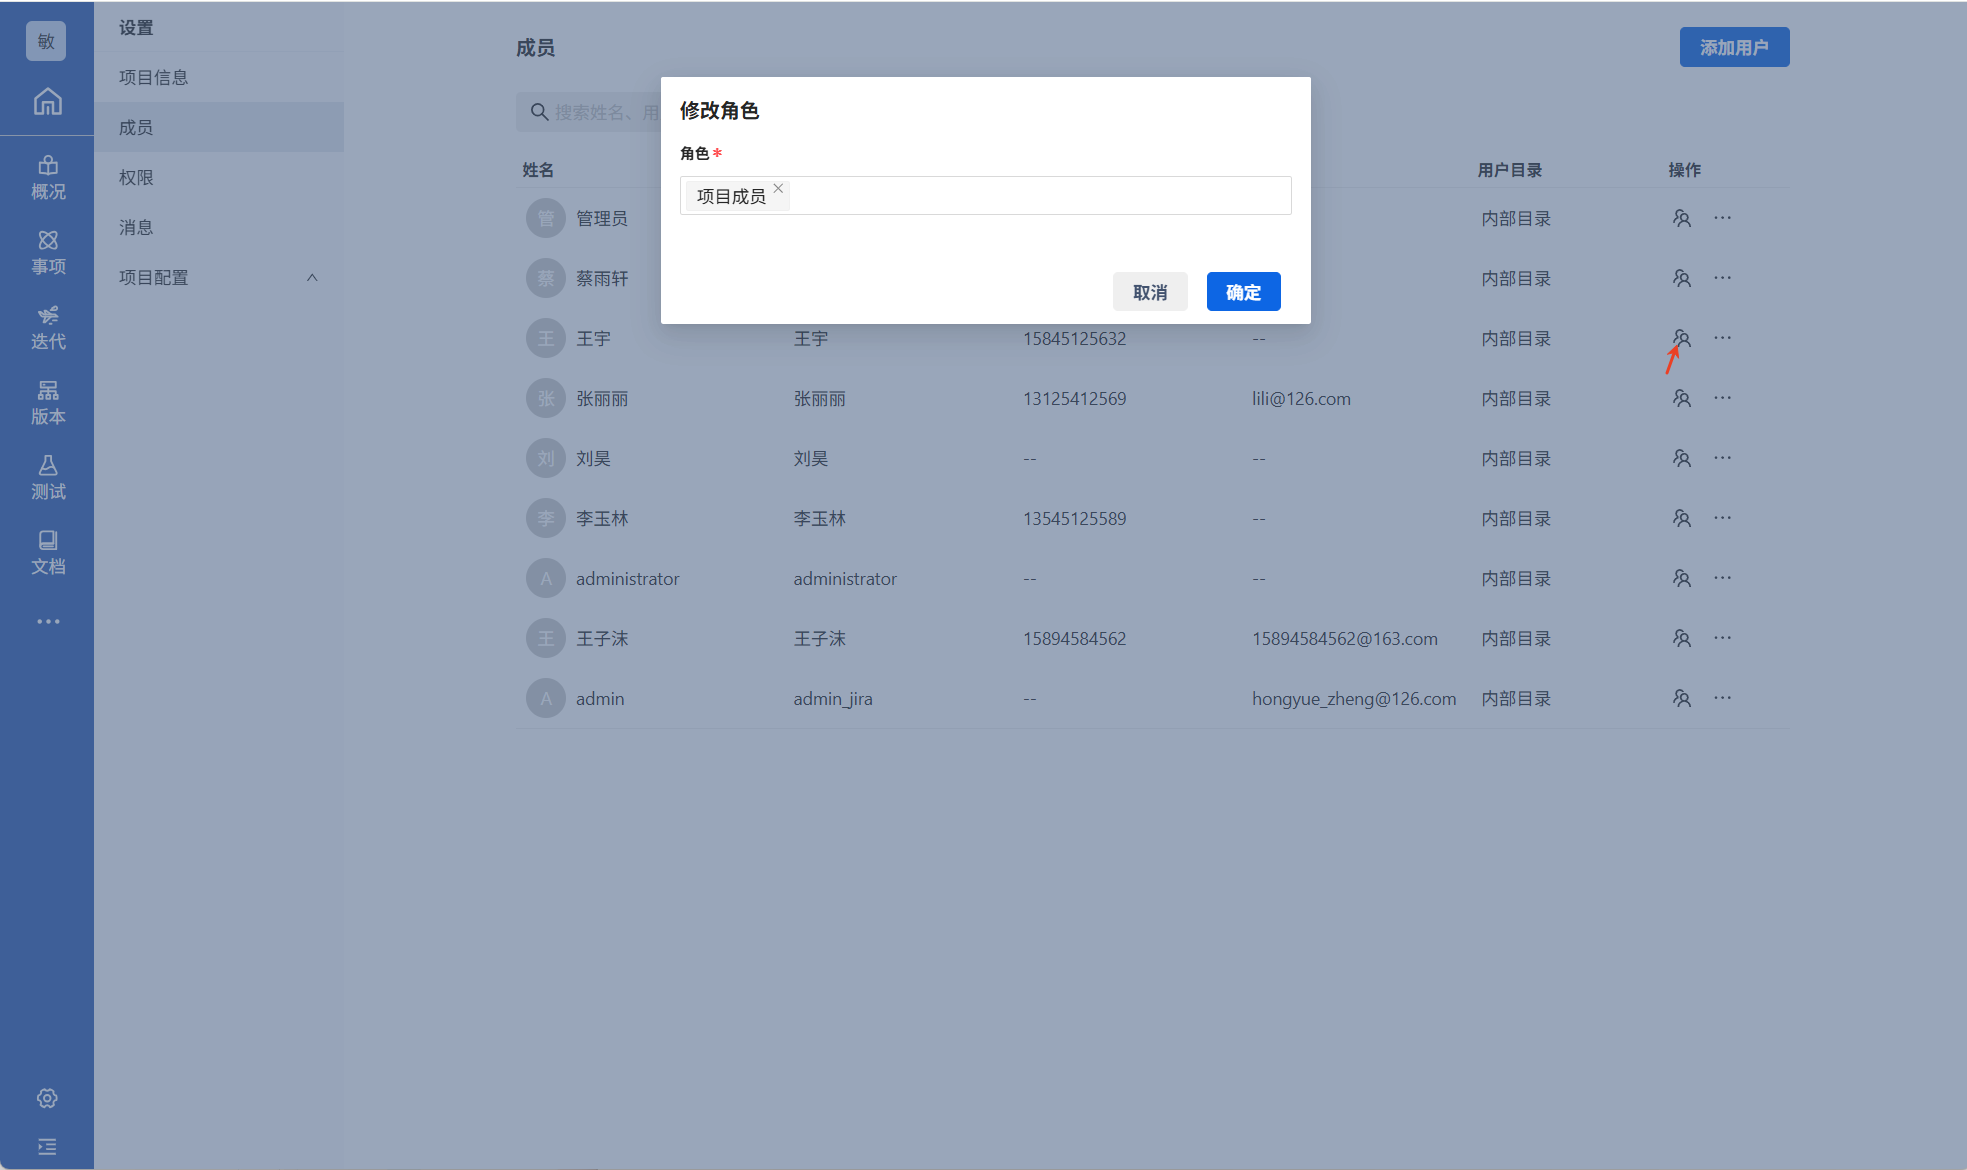Open 项目信息 settings menu item
This screenshot has width=1967, height=1170.
153,77
